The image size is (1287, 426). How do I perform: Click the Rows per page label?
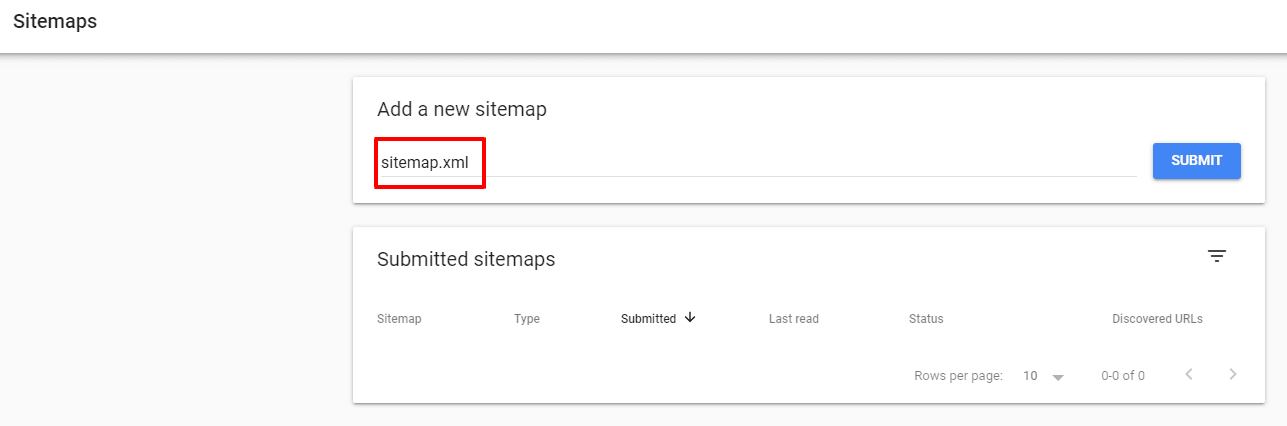pyautogui.click(x=958, y=376)
